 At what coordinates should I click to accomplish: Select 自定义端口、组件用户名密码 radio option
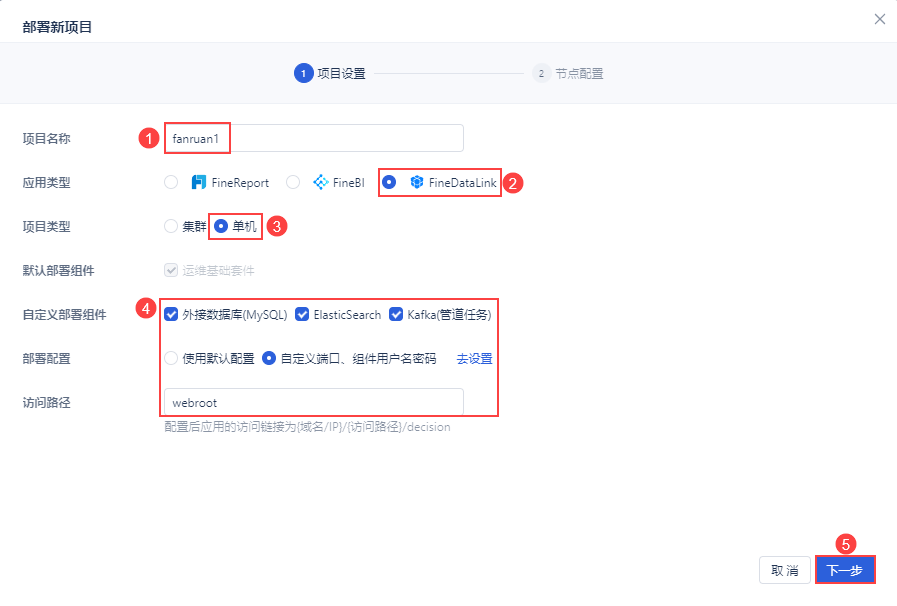tap(269, 358)
